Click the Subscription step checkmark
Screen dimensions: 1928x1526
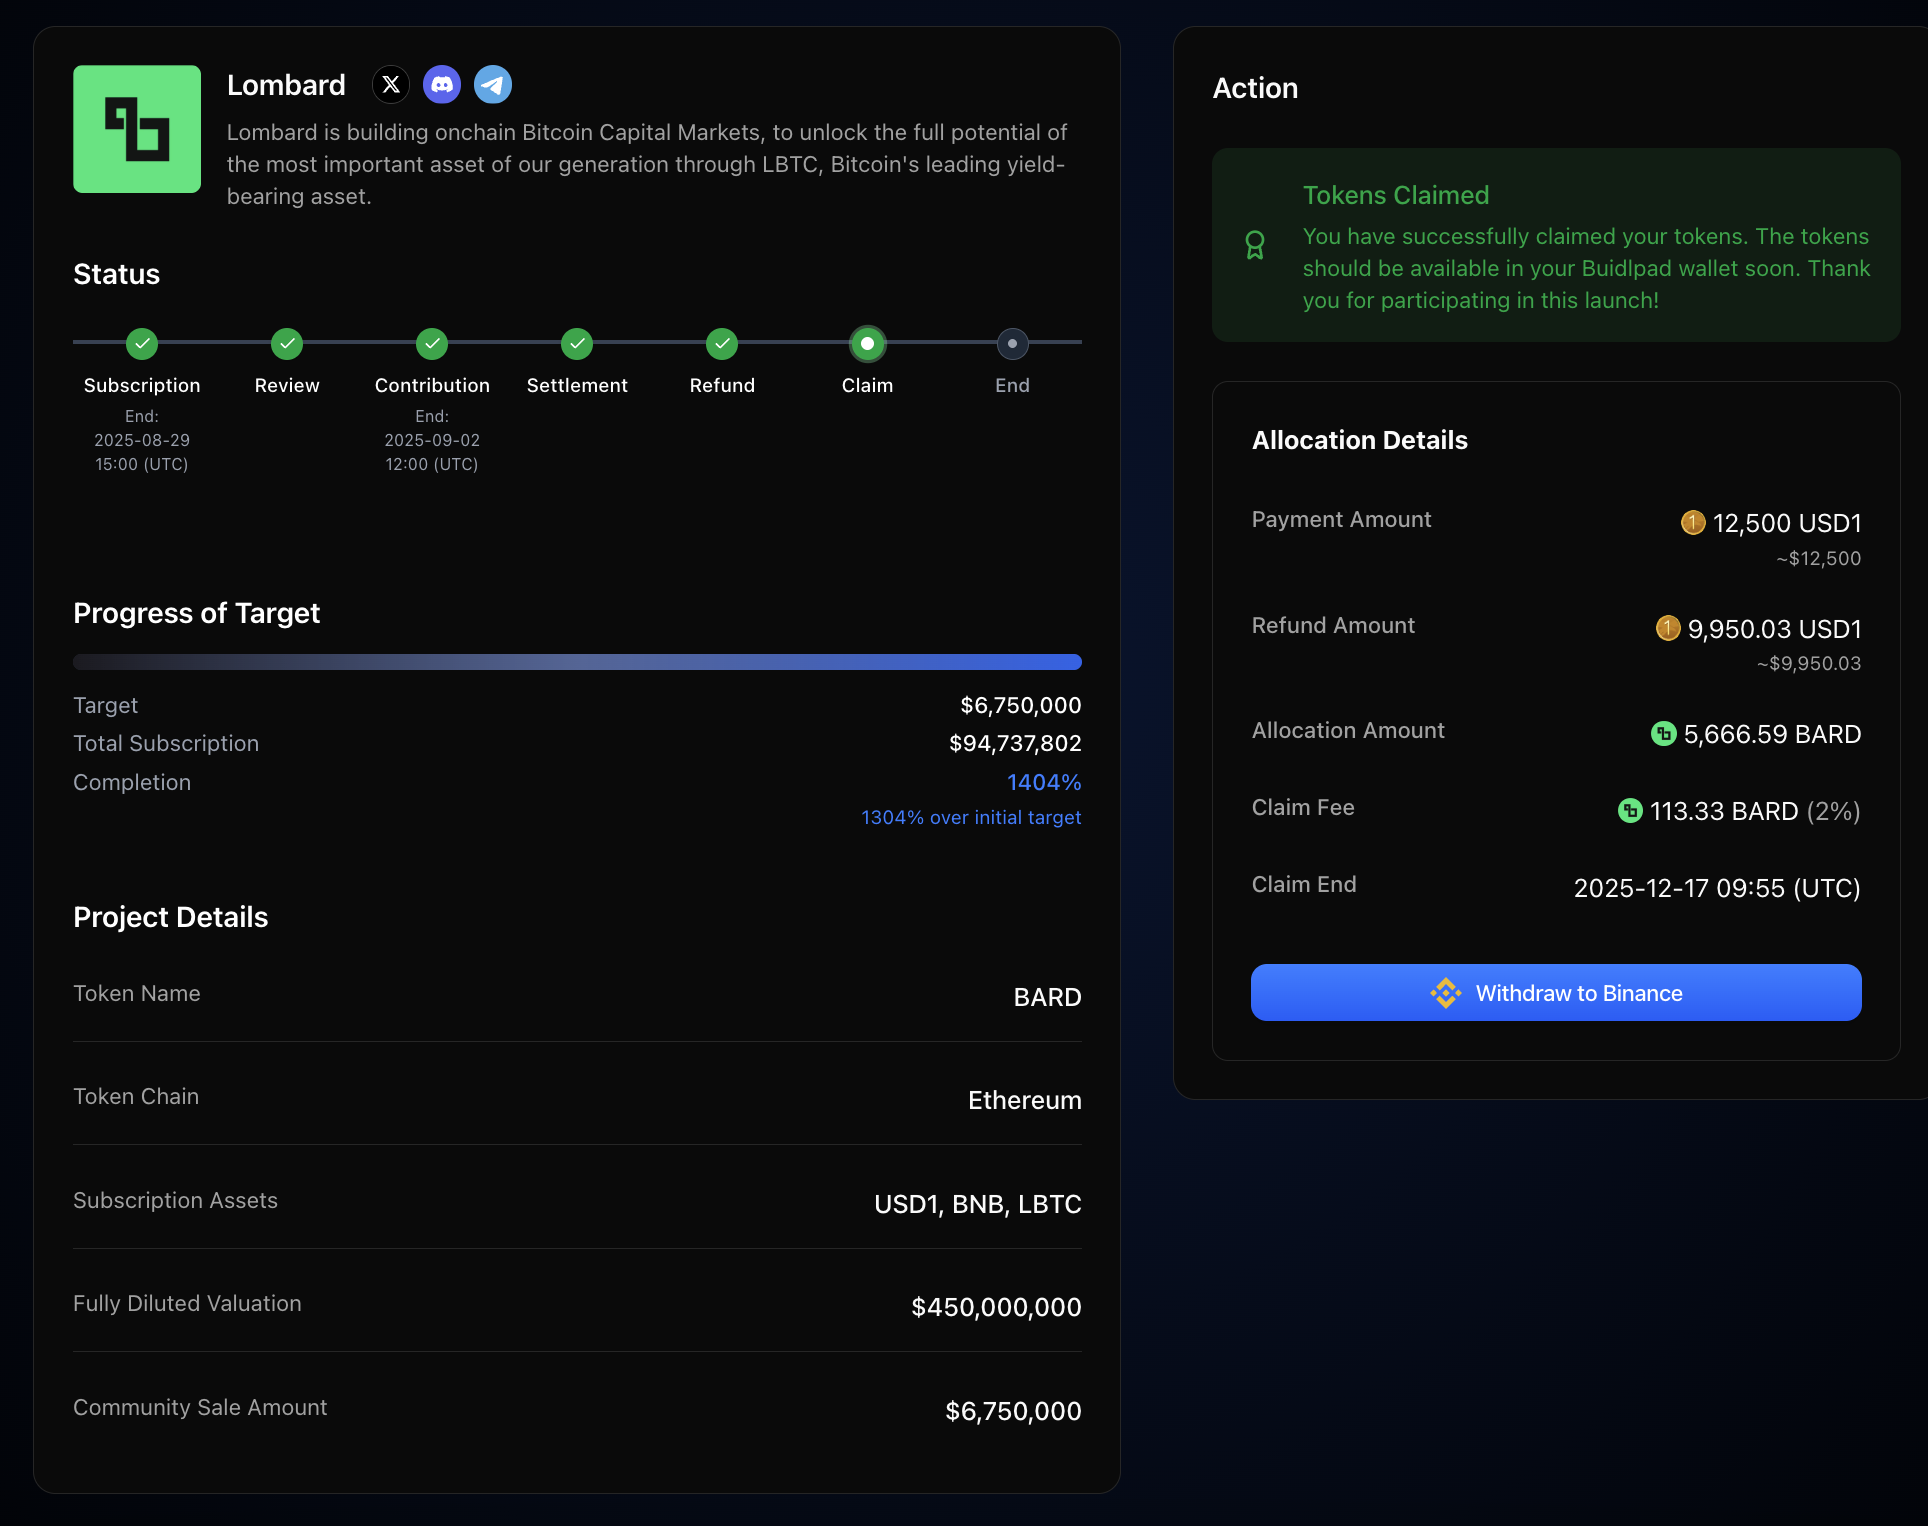[142, 344]
